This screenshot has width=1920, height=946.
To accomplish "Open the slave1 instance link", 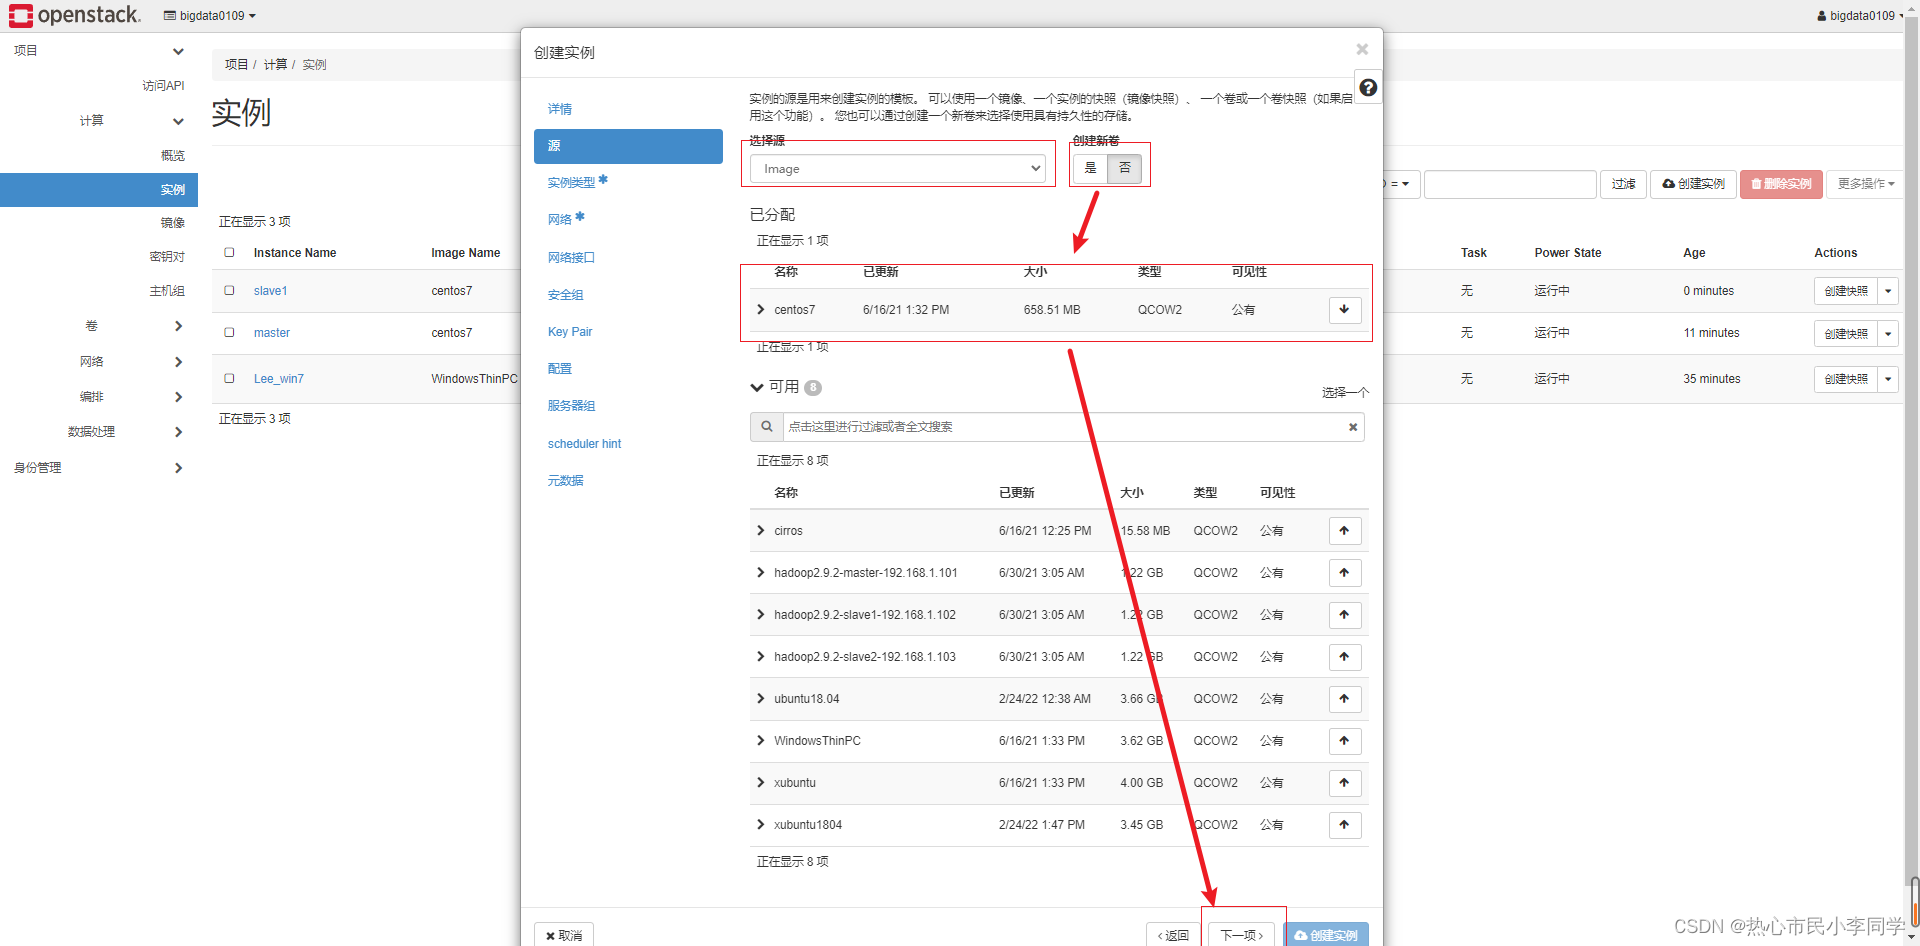I will 270,291.
